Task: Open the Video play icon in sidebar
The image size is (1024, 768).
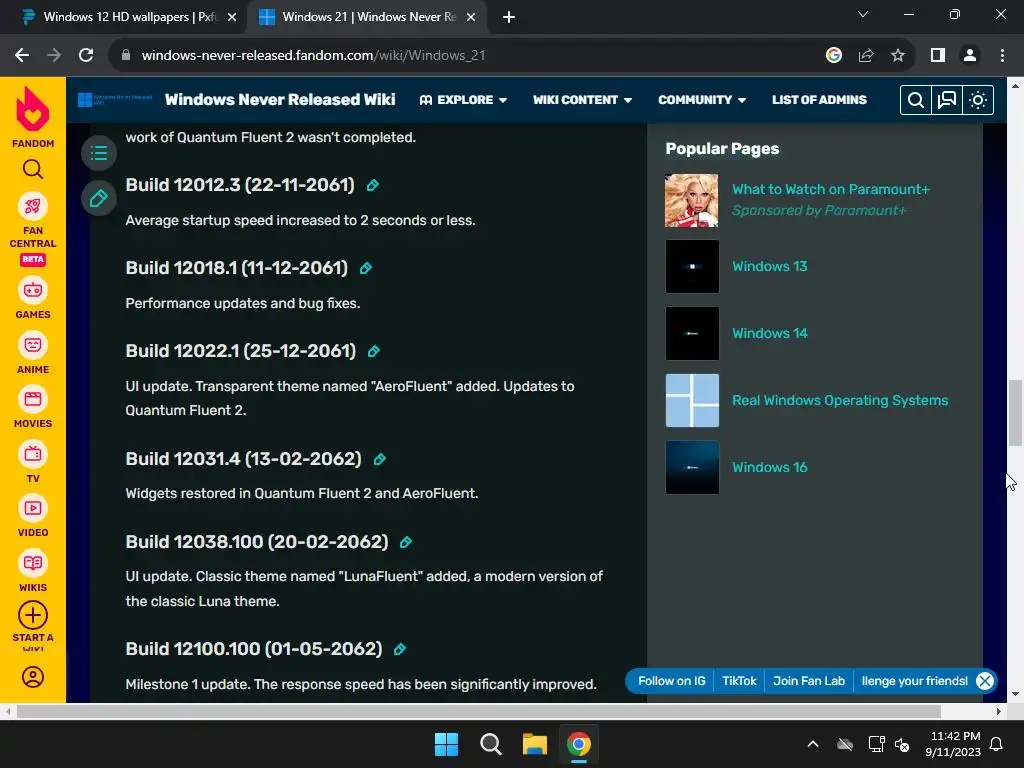Action: 33,508
